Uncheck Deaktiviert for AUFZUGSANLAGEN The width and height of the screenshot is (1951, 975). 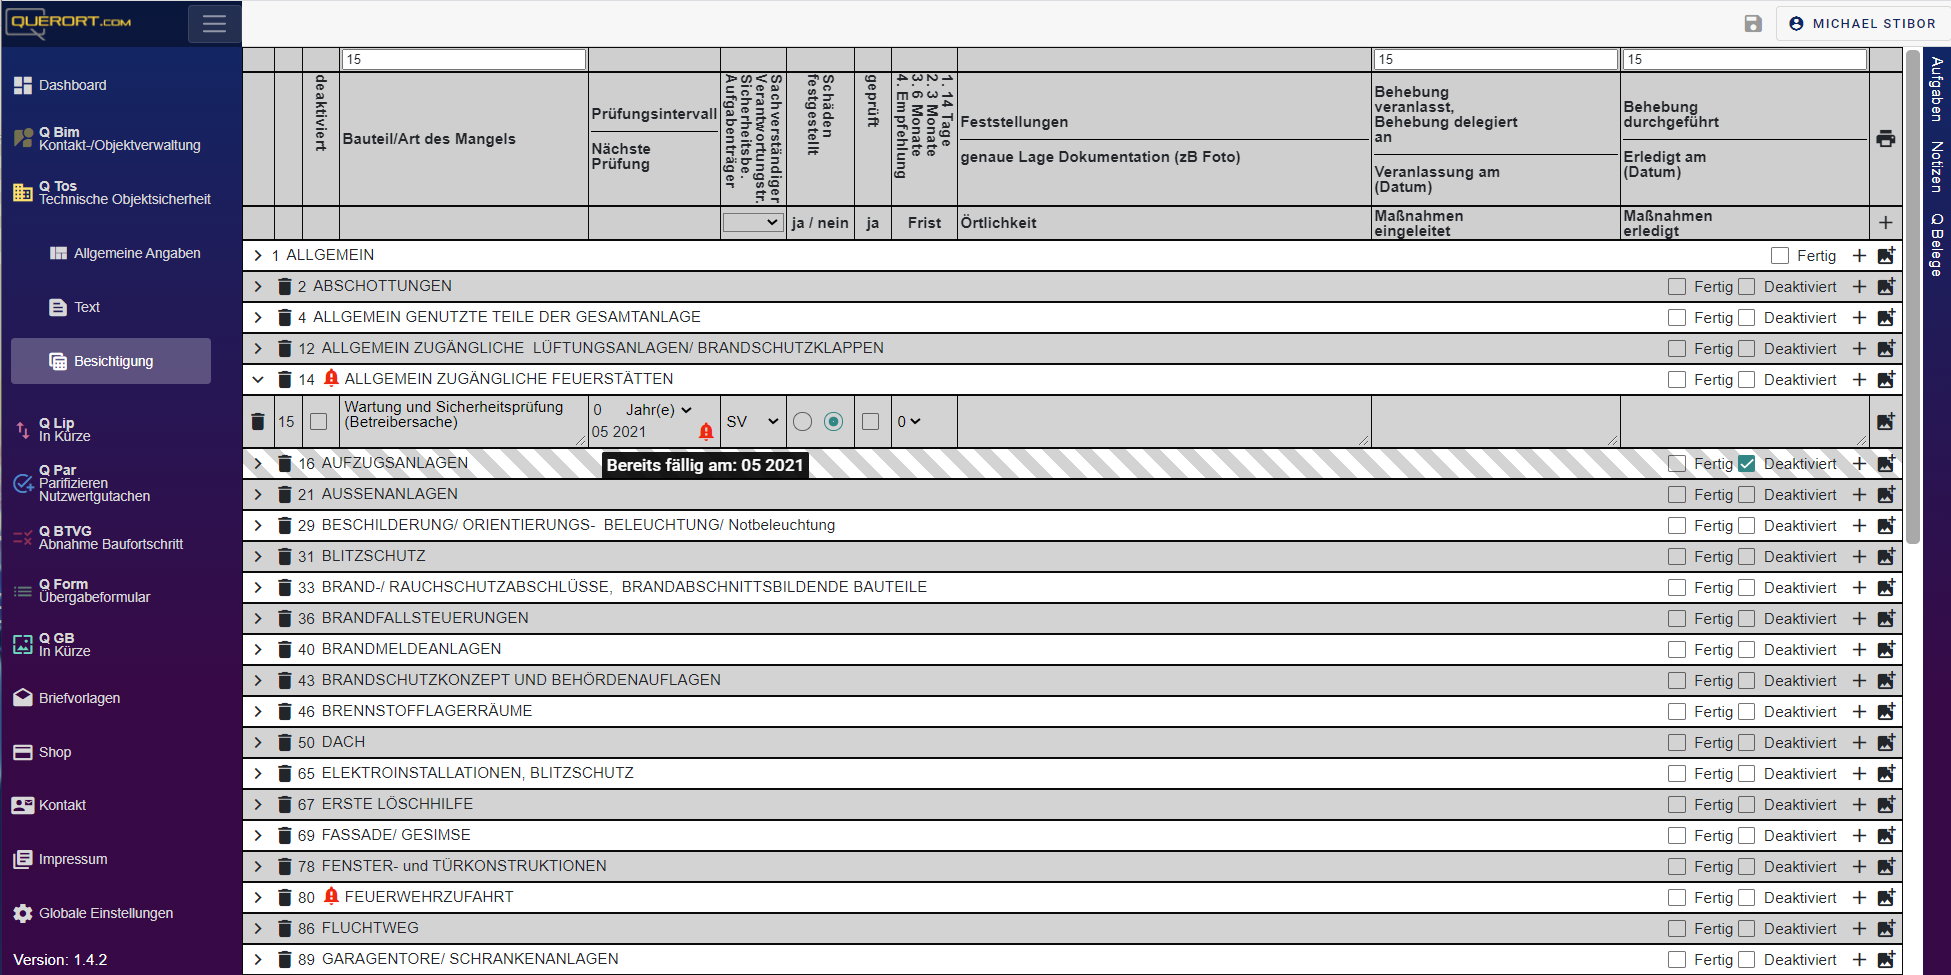point(1746,464)
